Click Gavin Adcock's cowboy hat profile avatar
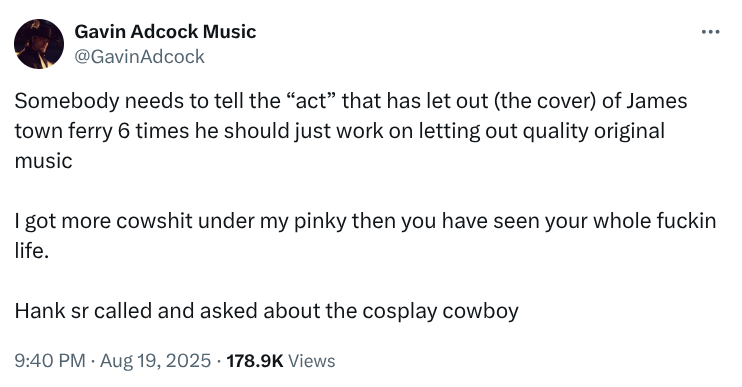This screenshot has height=387, width=742. [x=39, y=44]
